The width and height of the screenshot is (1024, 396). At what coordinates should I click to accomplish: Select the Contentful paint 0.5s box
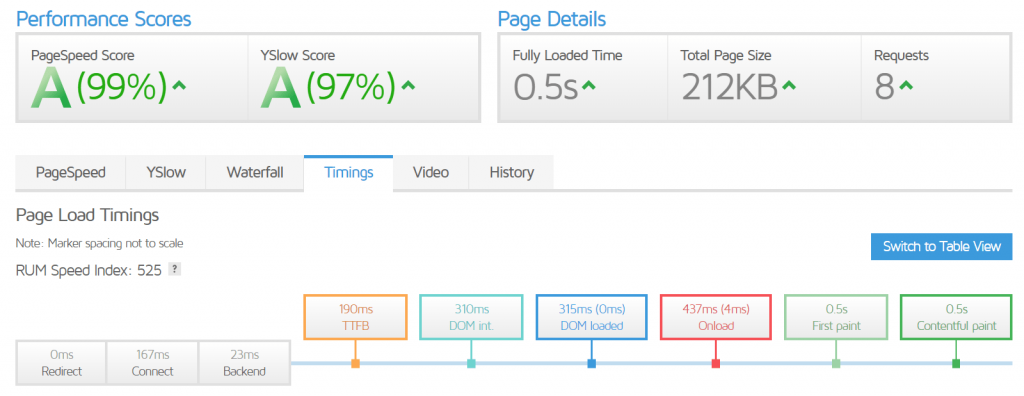pos(957,317)
